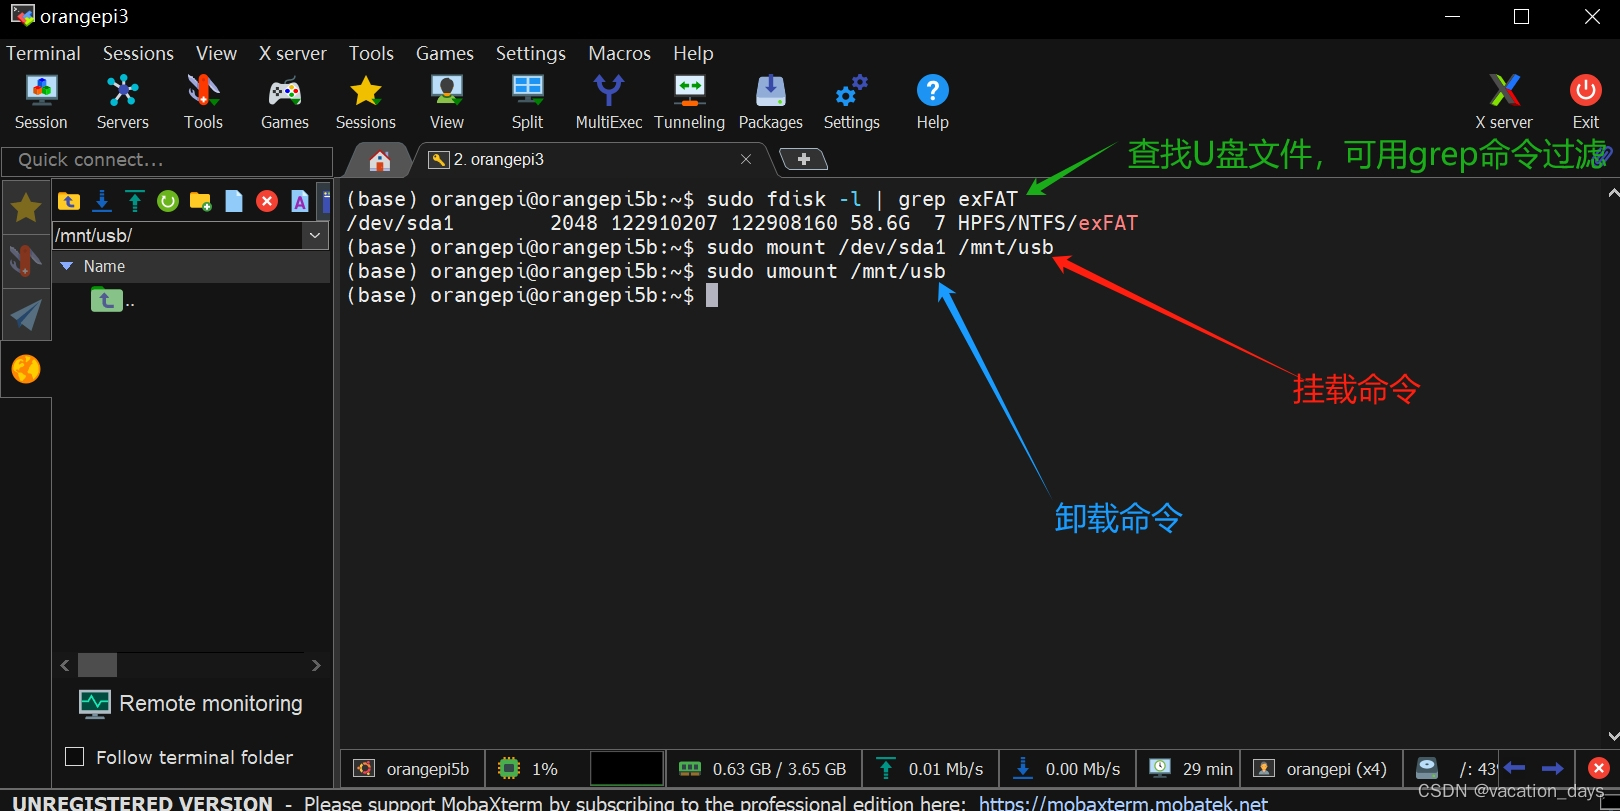
Task: Open the Help menu
Action: click(693, 53)
